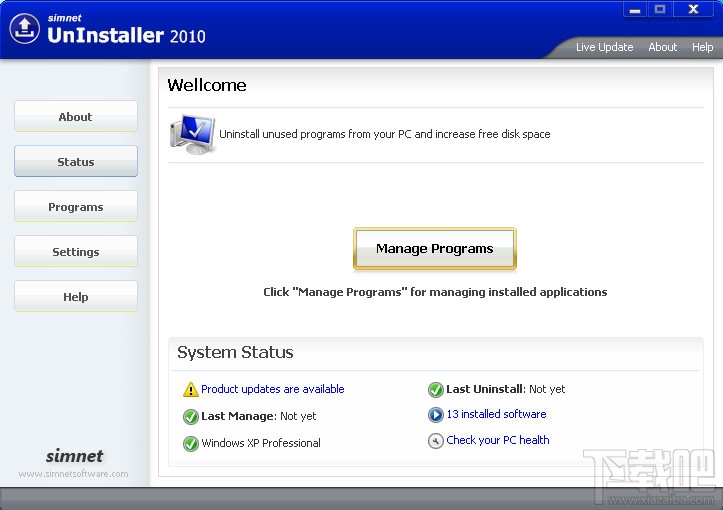Click the Windows XP Professional text

click(261, 443)
